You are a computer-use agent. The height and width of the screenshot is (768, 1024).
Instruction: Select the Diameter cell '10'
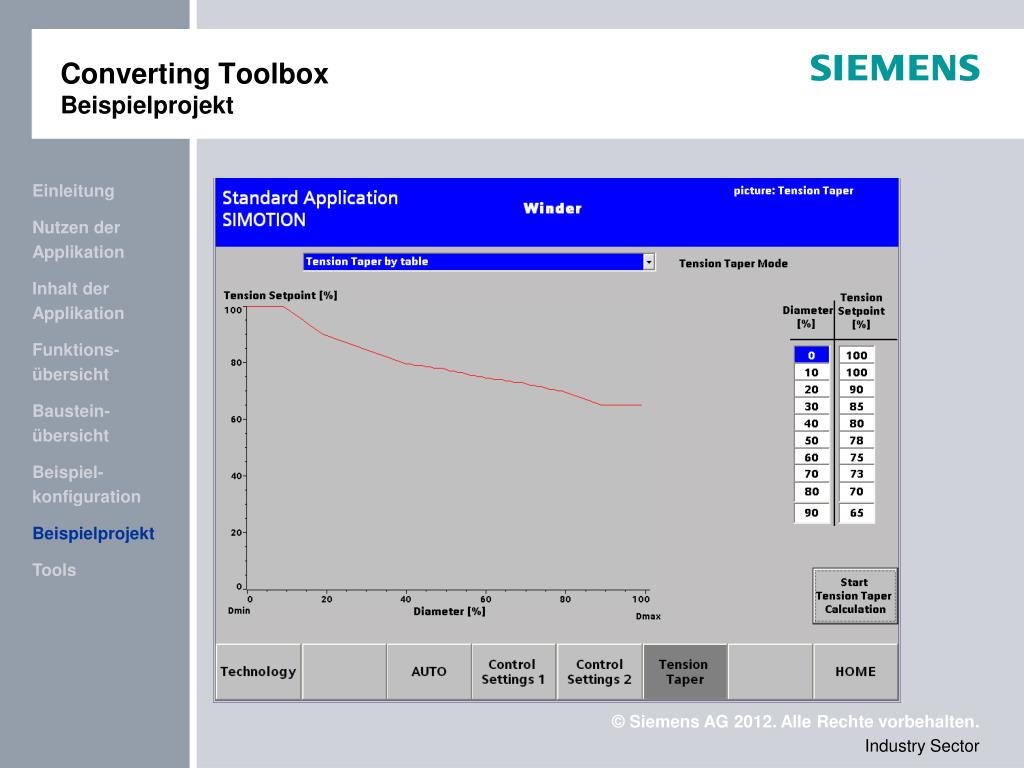tap(811, 372)
